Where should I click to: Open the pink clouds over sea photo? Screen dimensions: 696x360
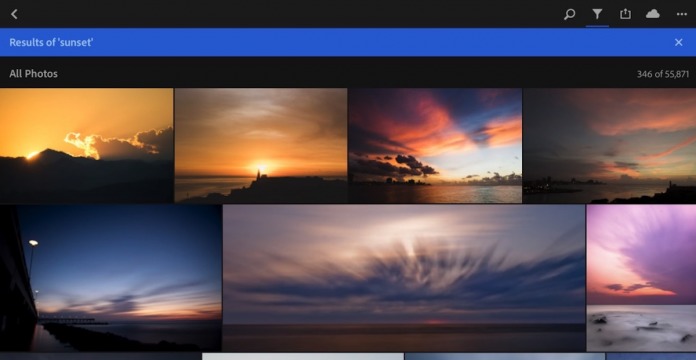click(435, 146)
